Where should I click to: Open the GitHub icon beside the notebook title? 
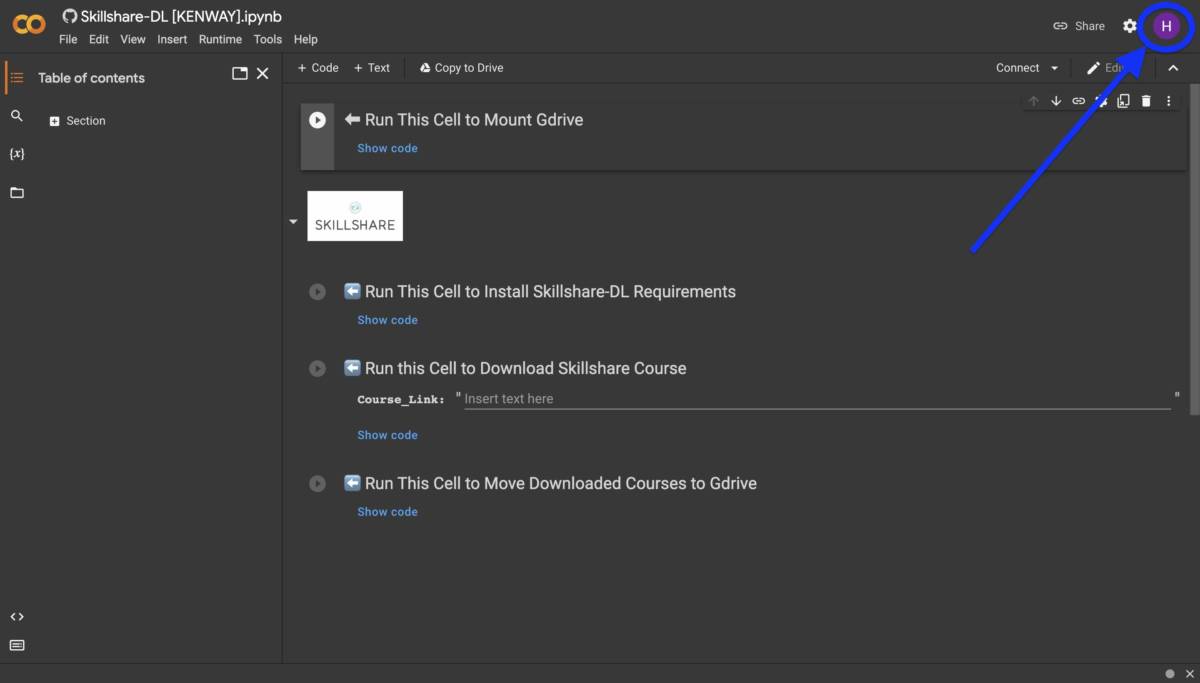[70, 16]
